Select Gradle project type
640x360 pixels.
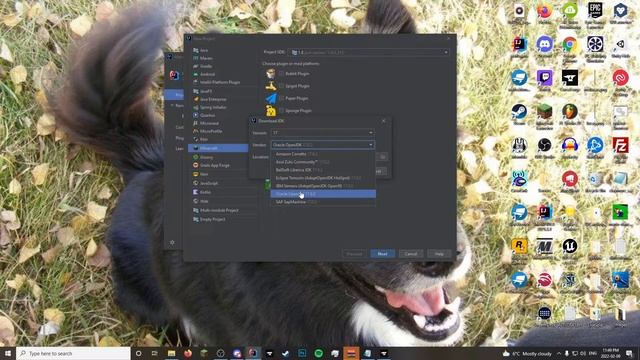click(206, 66)
